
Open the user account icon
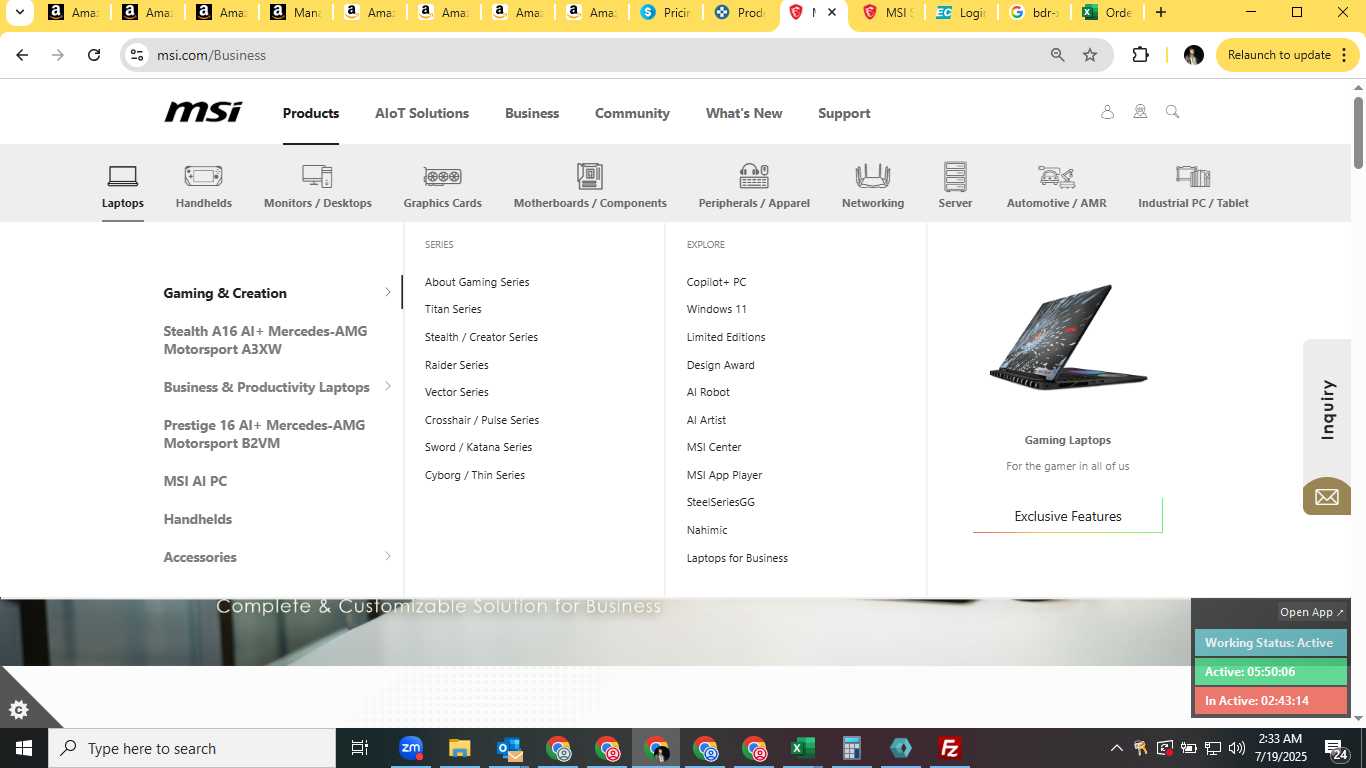coord(1107,112)
